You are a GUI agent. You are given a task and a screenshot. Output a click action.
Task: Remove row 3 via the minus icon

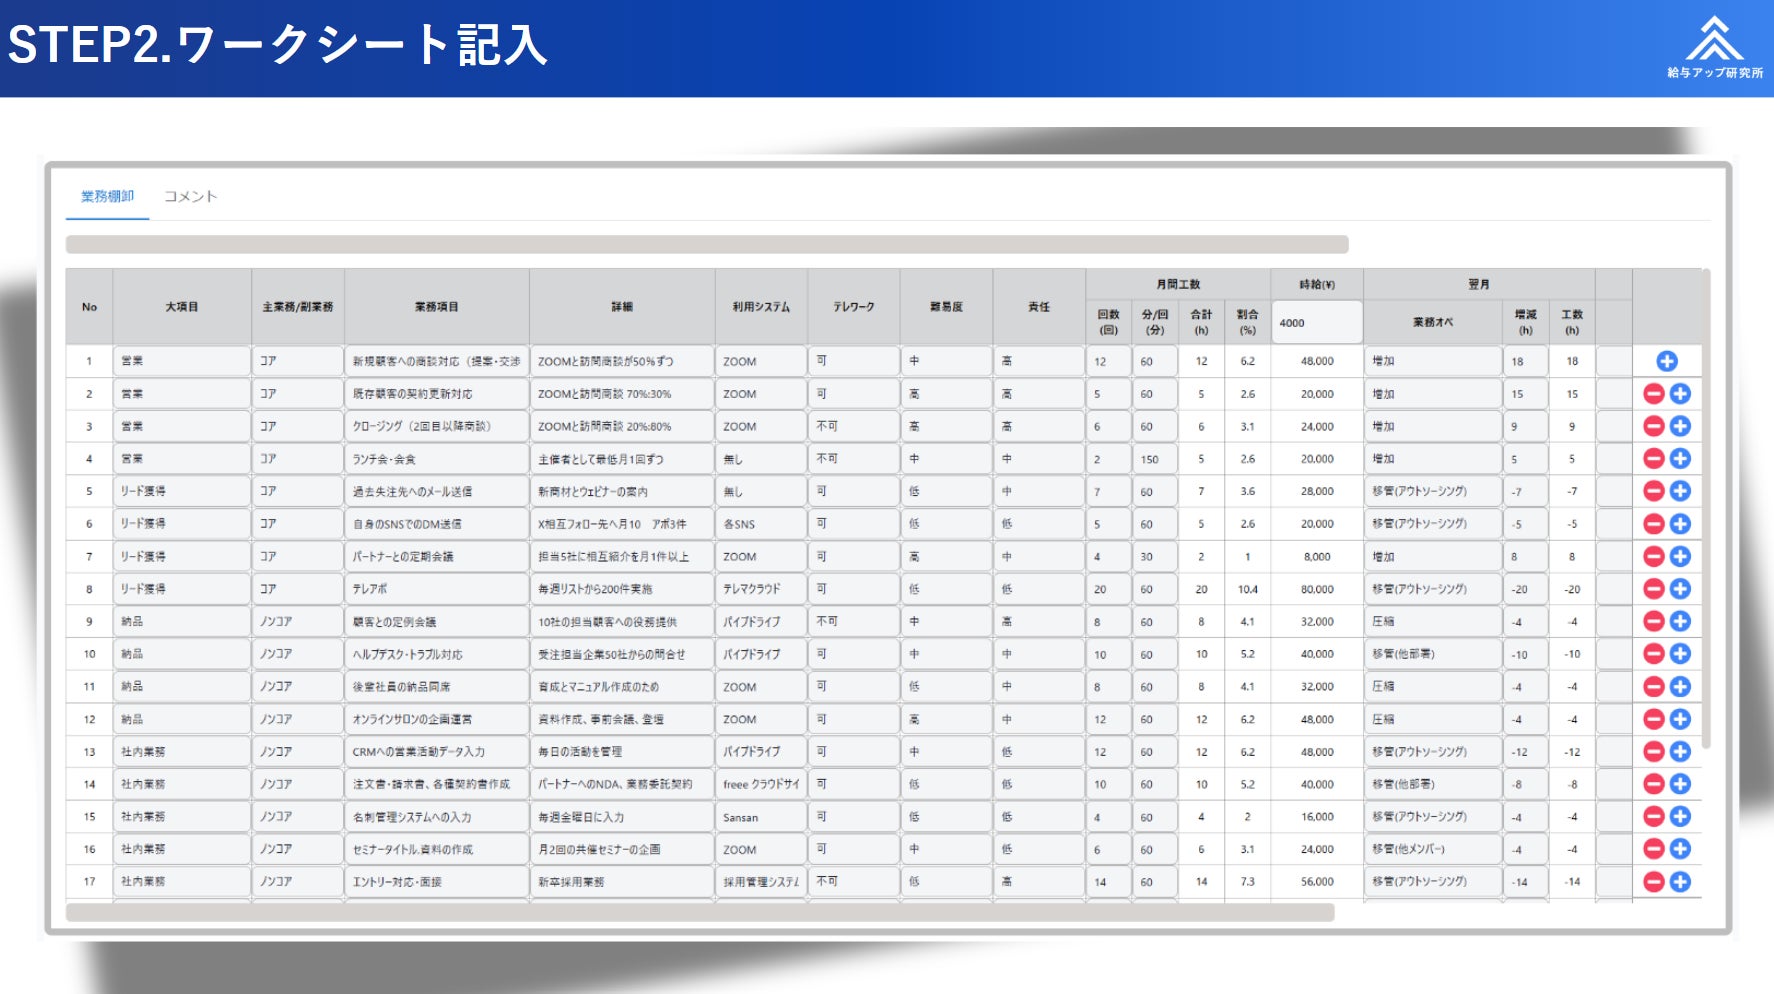click(1654, 426)
